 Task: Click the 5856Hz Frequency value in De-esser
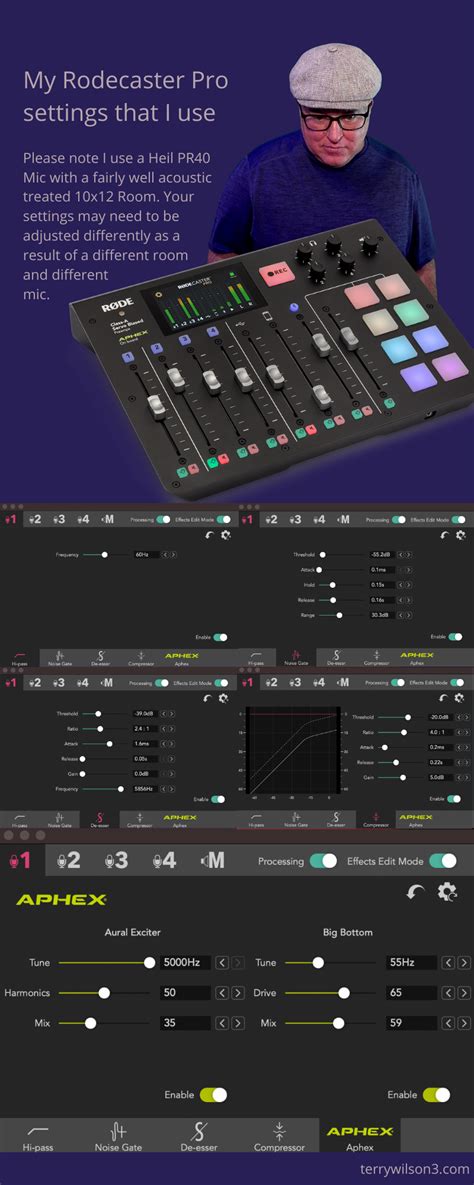146,789
